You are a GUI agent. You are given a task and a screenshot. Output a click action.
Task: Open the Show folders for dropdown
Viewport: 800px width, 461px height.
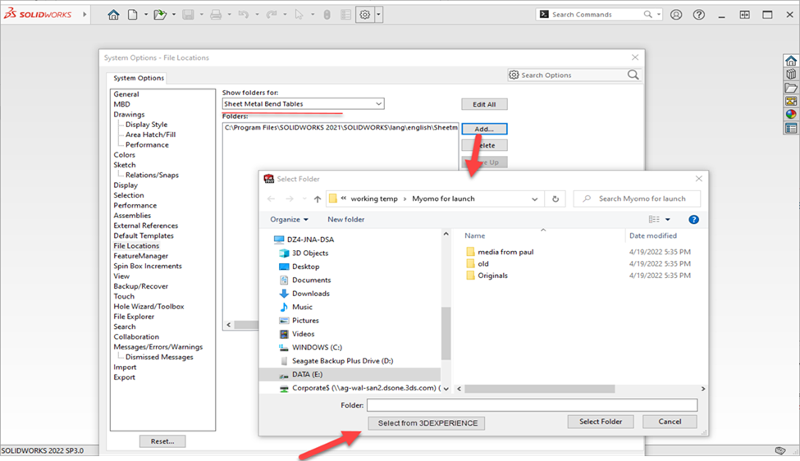pos(303,104)
